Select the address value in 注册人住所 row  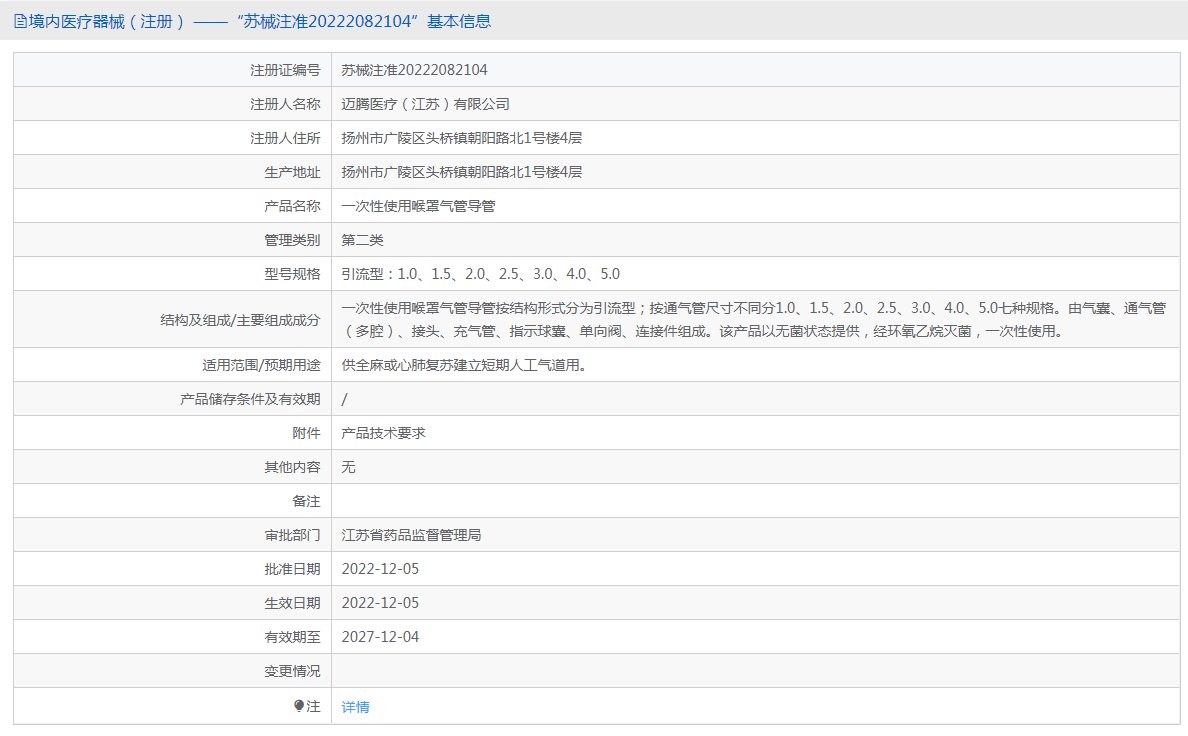click(461, 138)
